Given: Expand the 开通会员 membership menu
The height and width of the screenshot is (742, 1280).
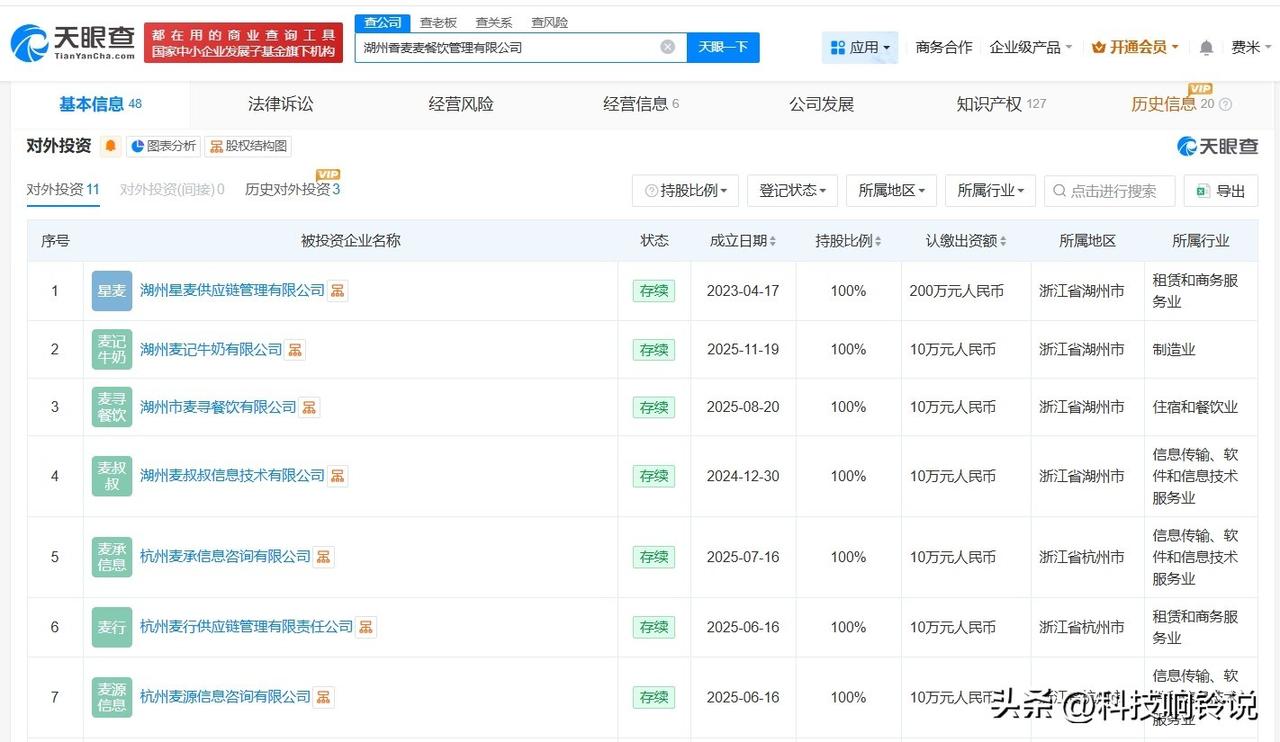Looking at the screenshot, I should point(1135,47).
